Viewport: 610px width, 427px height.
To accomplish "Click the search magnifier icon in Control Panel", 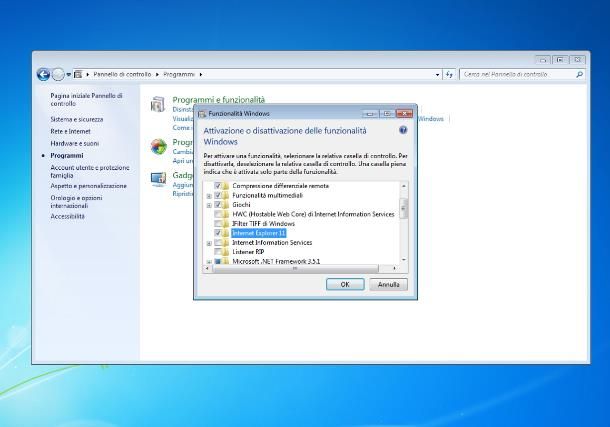I will 579,74.
